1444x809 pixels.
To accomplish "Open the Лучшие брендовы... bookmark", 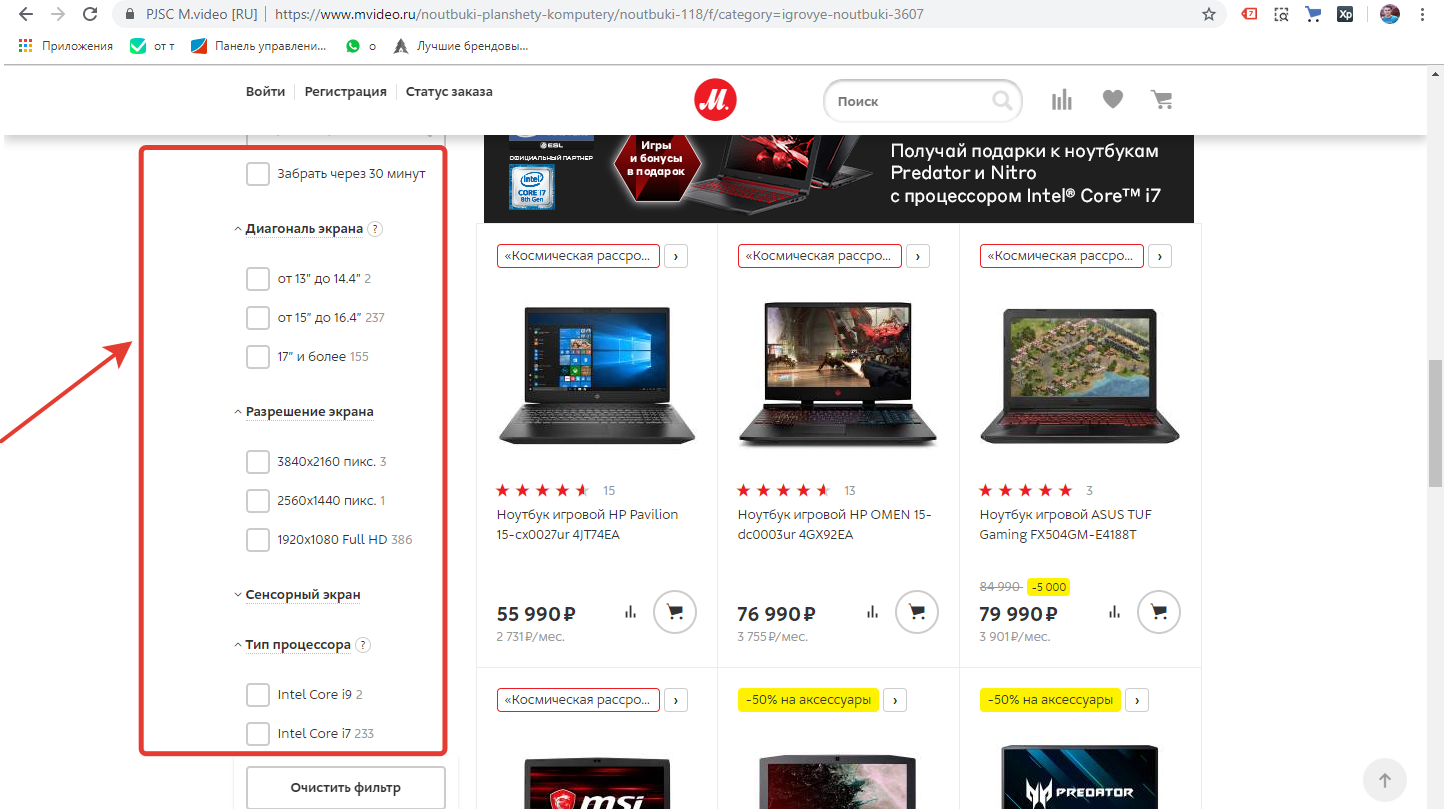I will point(461,46).
